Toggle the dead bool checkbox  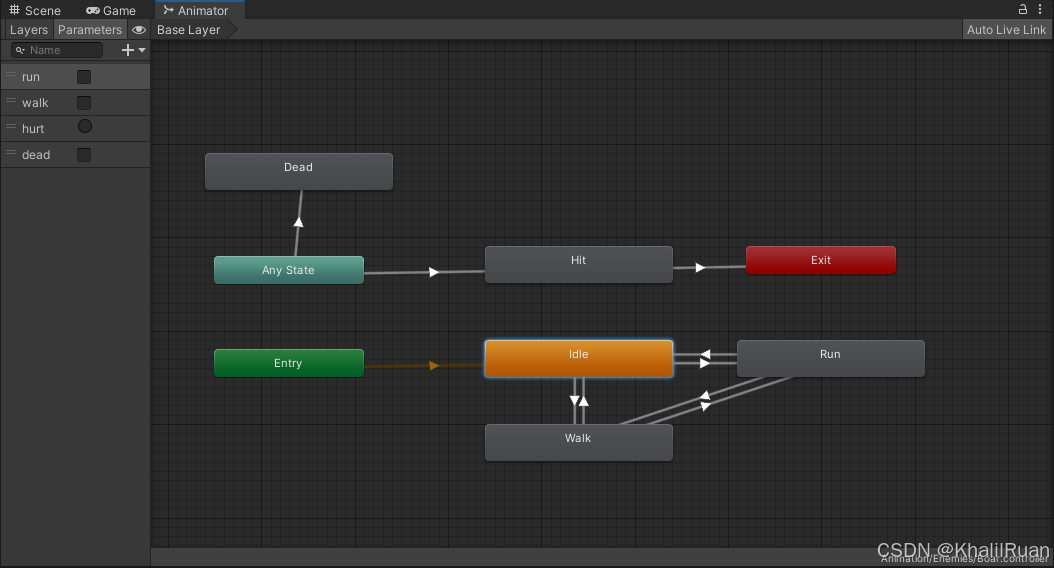(x=84, y=155)
